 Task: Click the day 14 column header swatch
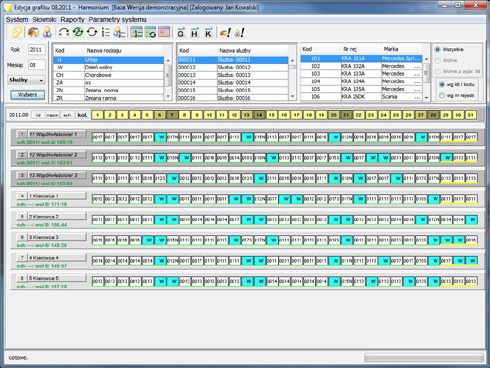[259, 115]
